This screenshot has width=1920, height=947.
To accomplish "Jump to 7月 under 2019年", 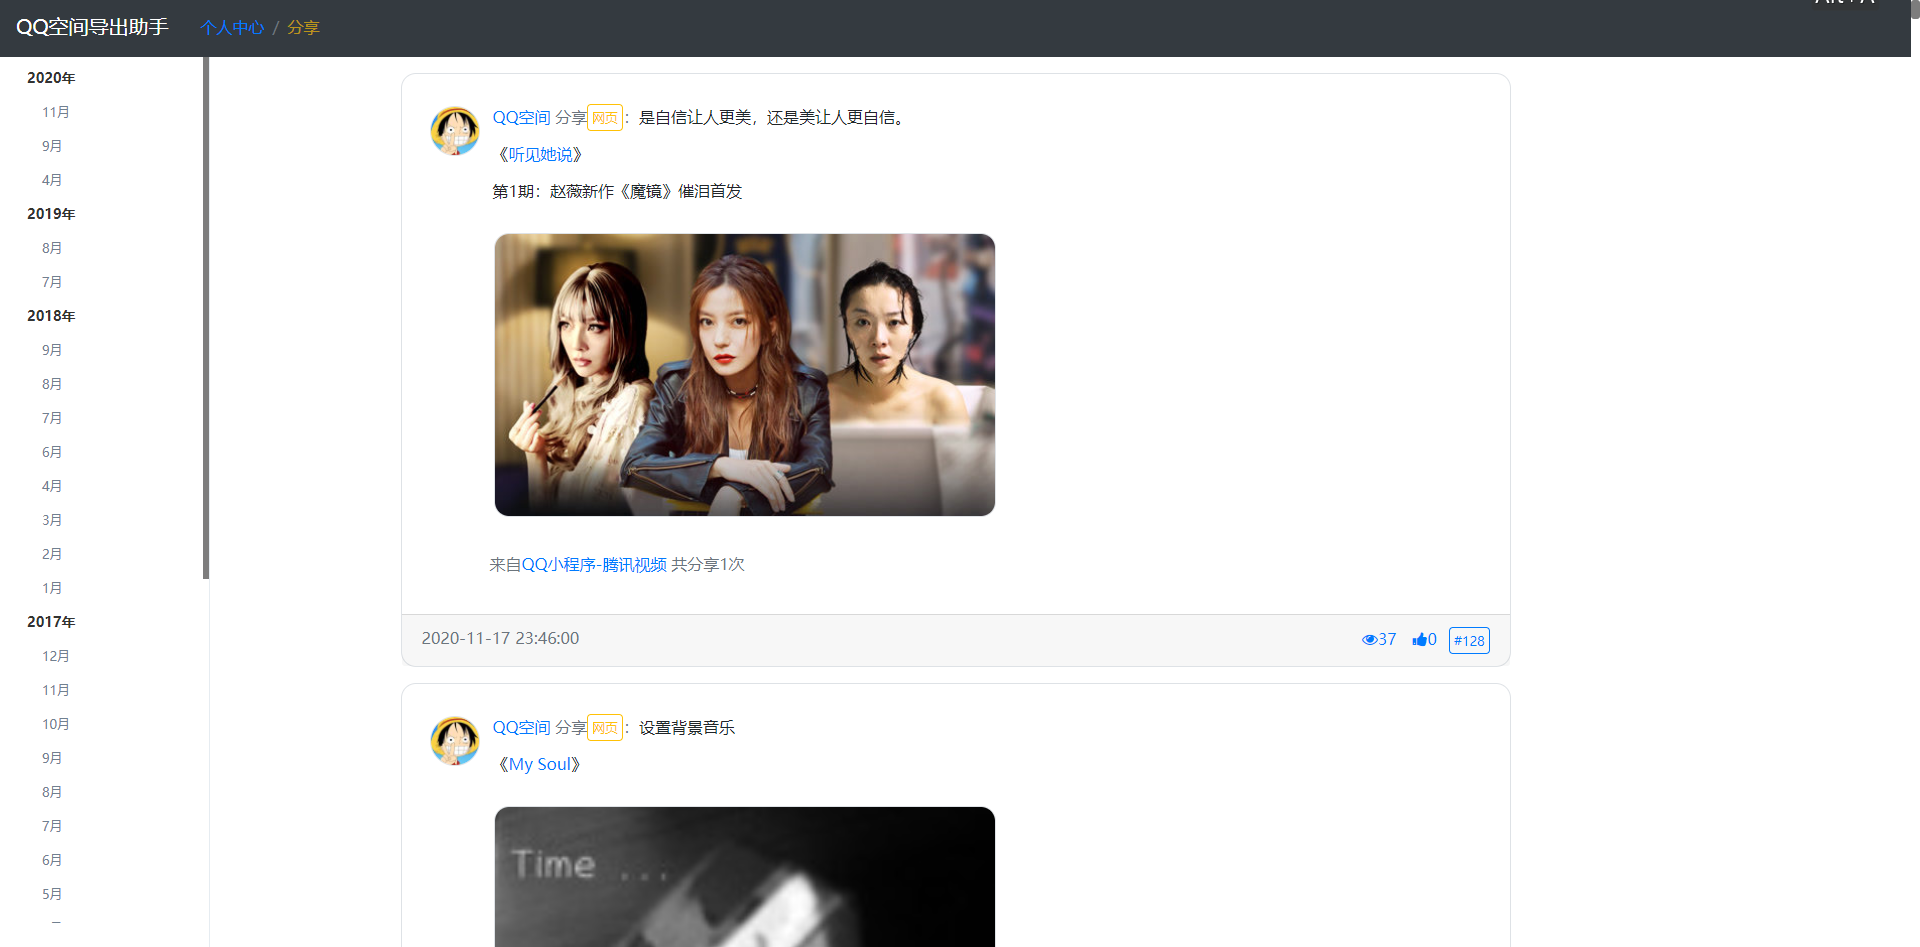I will click(52, 282).
